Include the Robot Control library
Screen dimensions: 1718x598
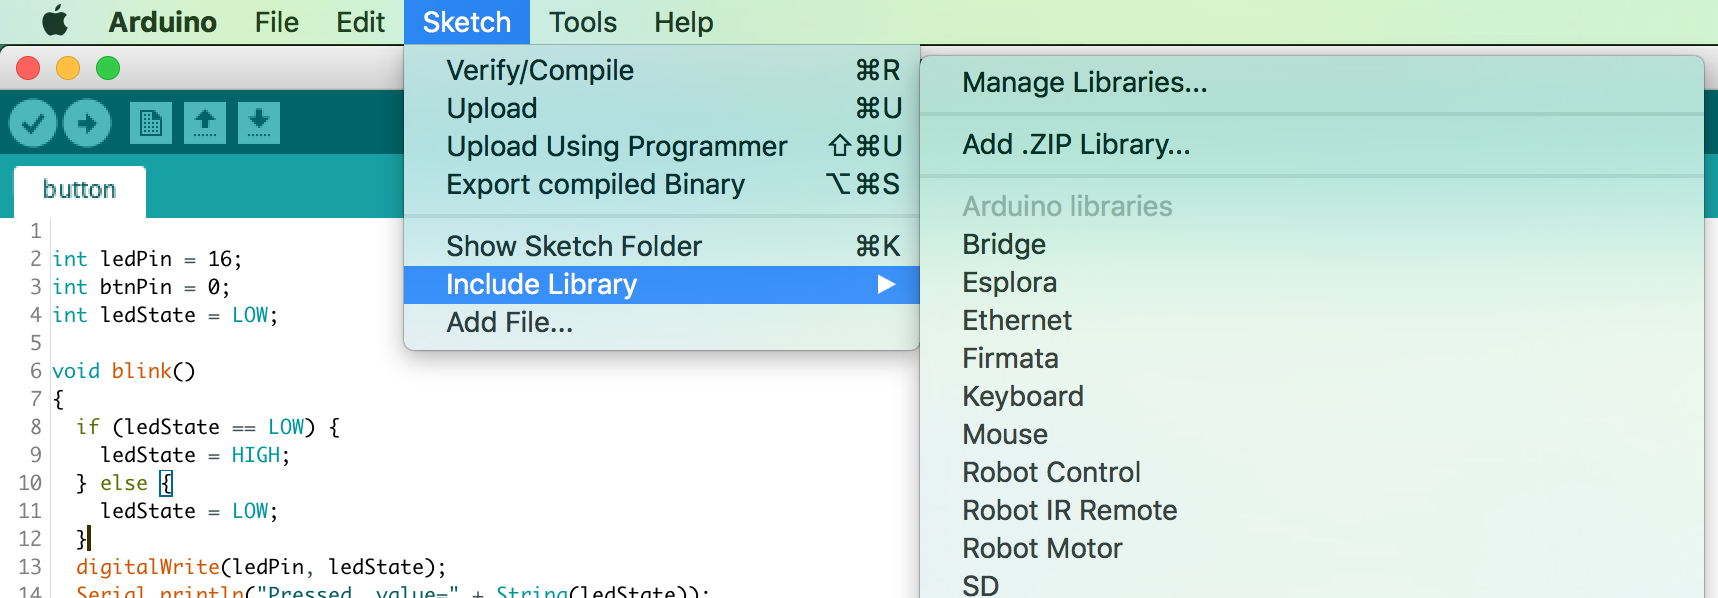(1311, 472)
